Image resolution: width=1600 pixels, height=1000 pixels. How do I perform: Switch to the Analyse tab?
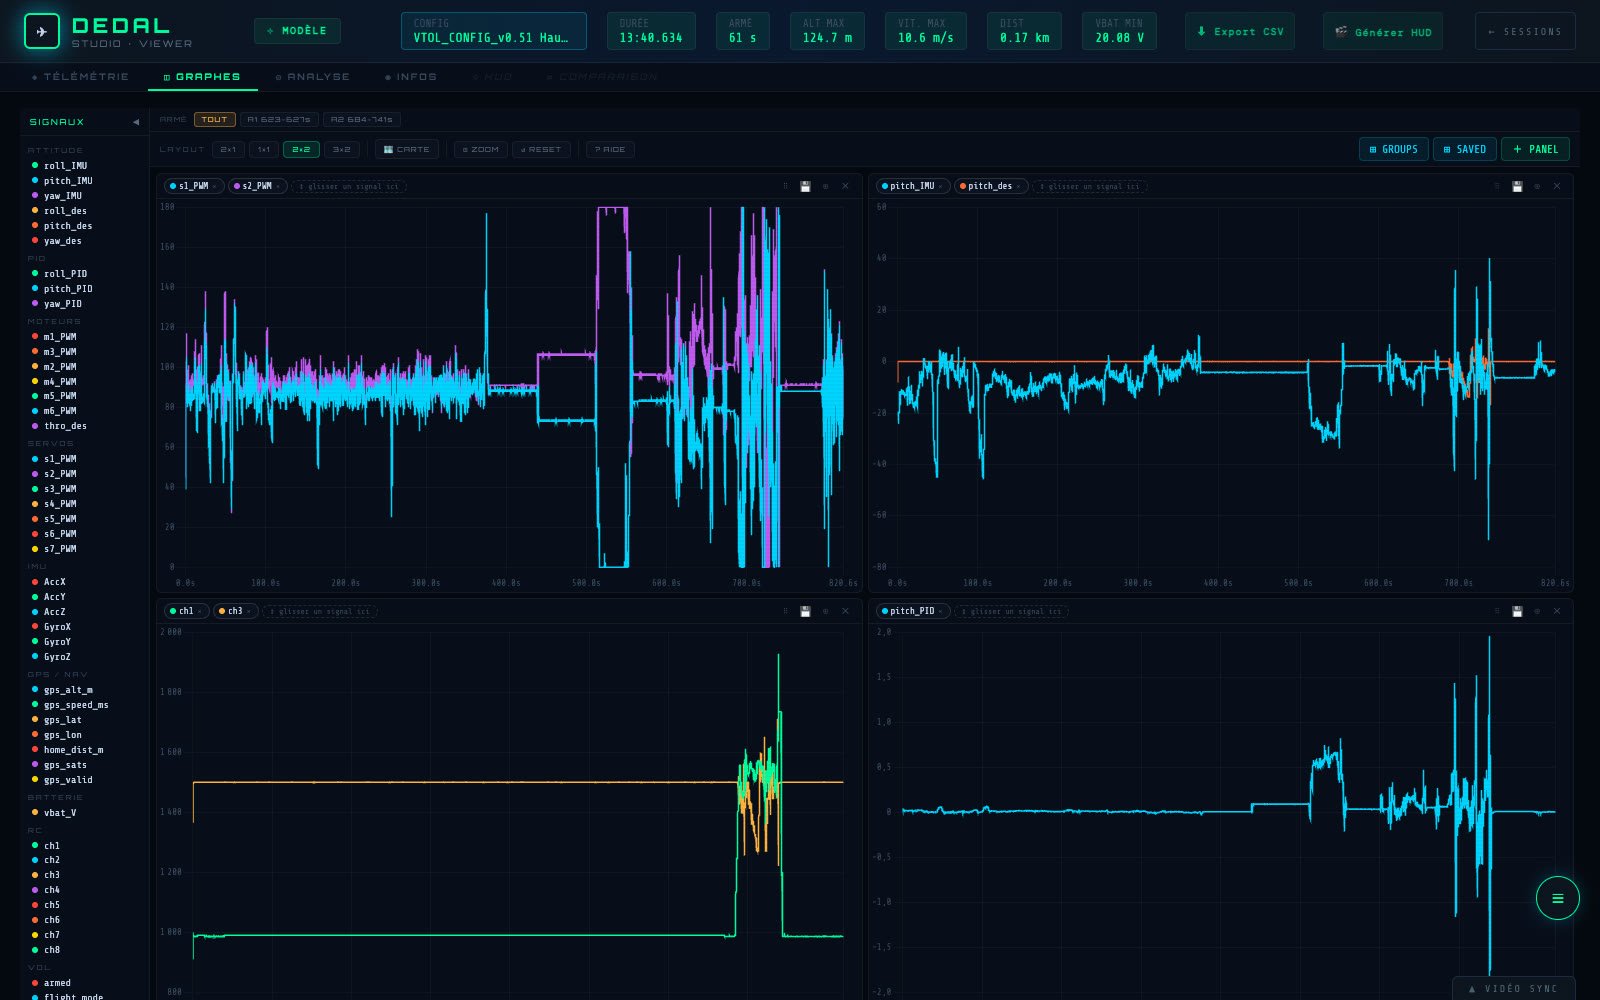click(x=313, y=77)
